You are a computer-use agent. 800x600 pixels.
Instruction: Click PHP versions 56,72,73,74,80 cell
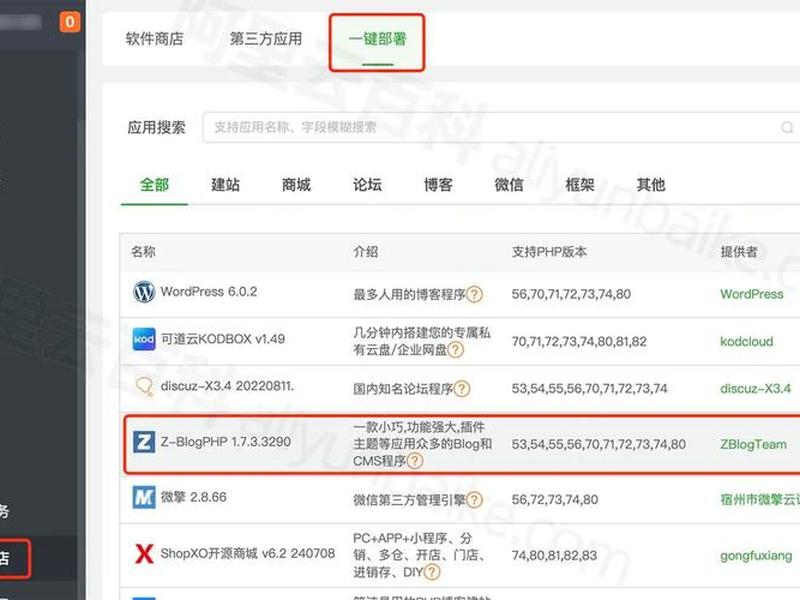tap(555, 499)
